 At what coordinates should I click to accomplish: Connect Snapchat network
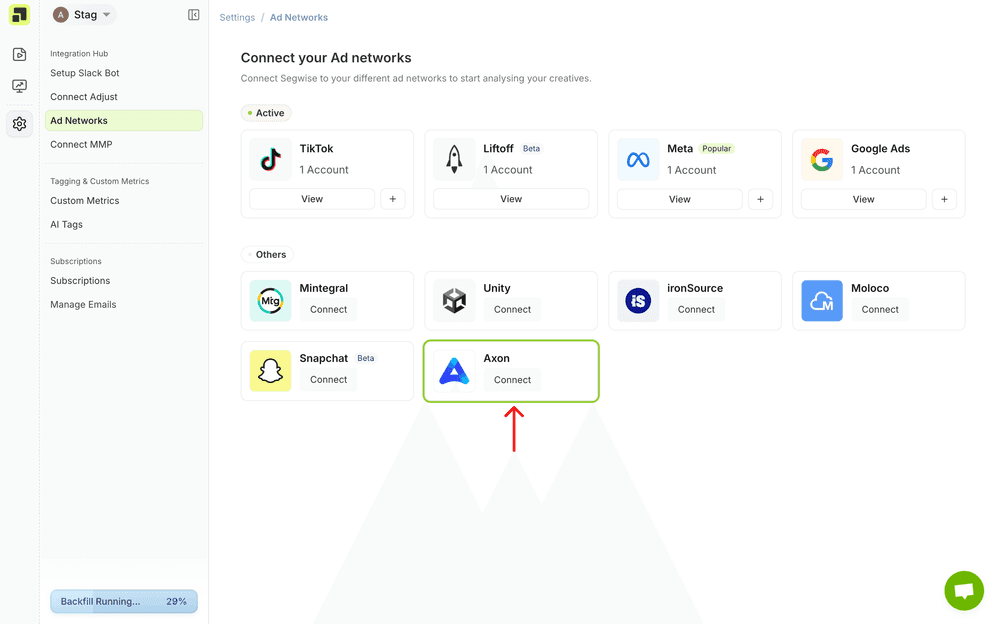click(x=328, y=380)
